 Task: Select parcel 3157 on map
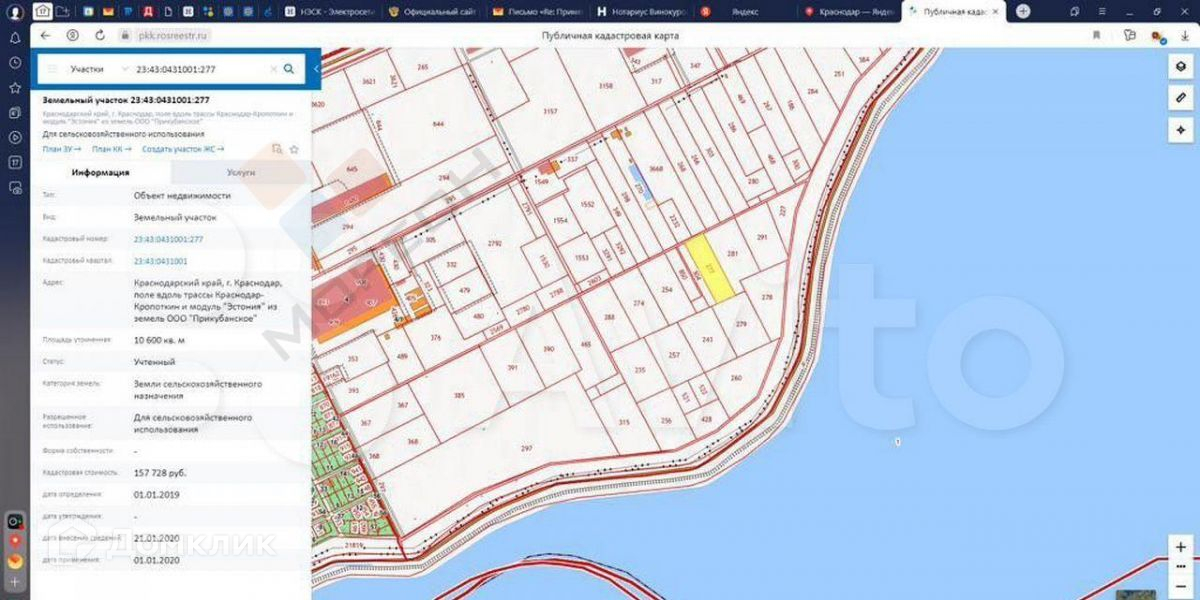pos(549,112)
